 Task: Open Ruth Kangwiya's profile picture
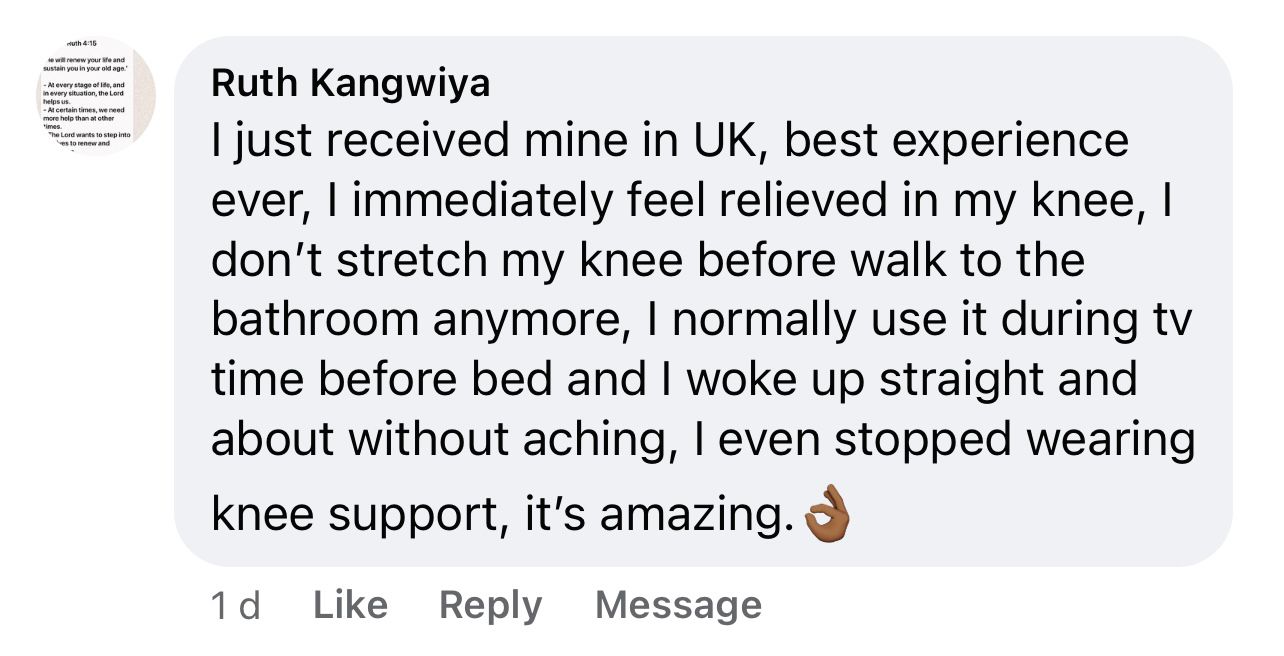click(x=97, y=96)
